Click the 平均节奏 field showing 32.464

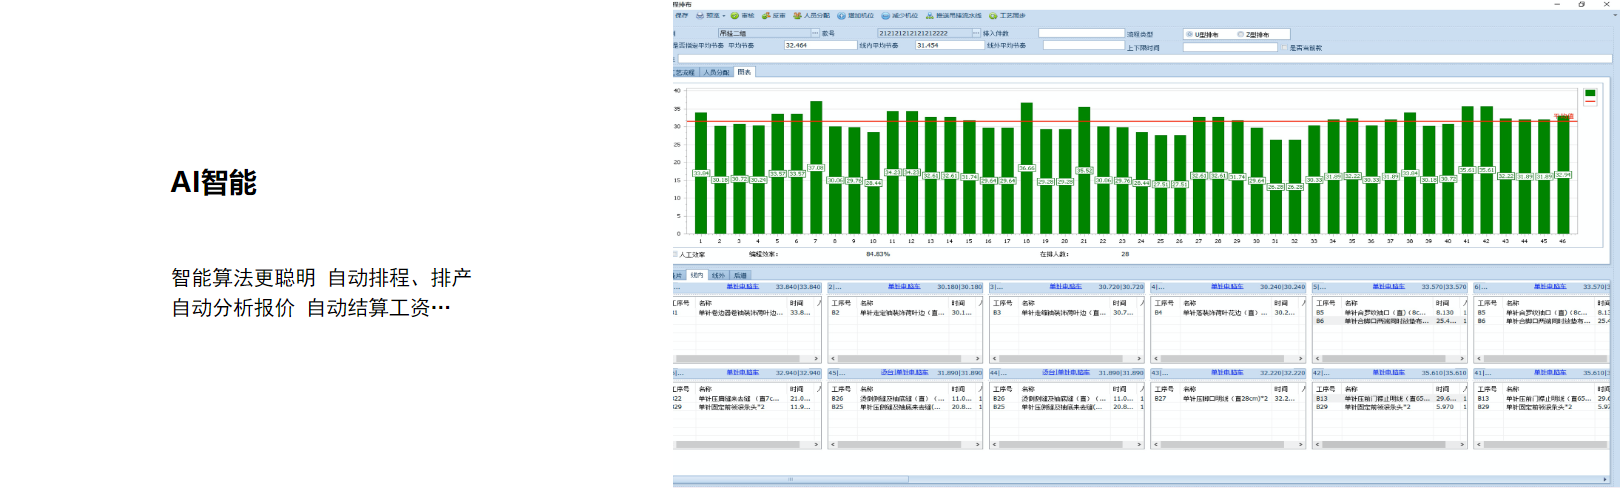(x=820, y=45)
